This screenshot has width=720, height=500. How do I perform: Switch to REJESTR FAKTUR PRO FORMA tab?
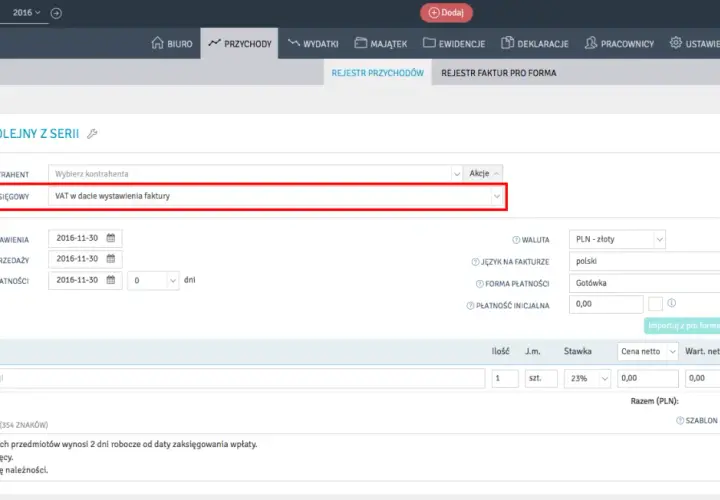[x=499, y=73]
